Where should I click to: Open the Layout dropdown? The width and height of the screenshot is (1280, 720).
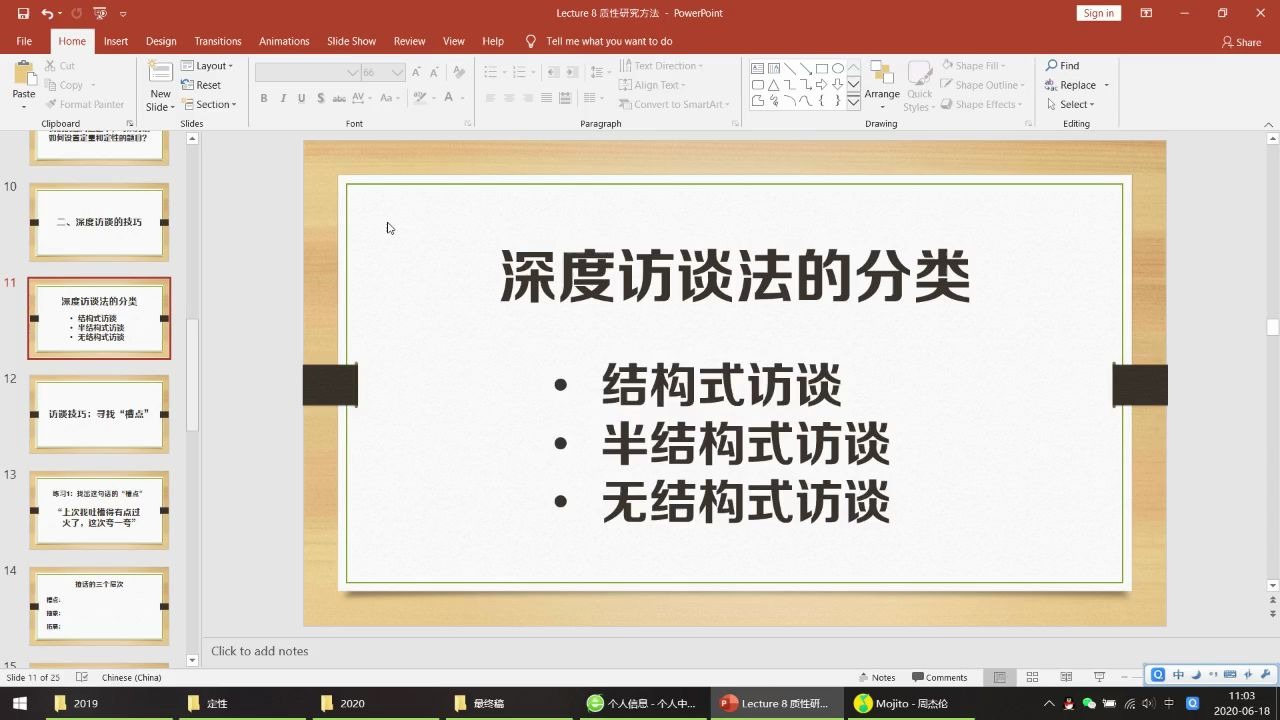pyautogui.click(x=207, y=66)
